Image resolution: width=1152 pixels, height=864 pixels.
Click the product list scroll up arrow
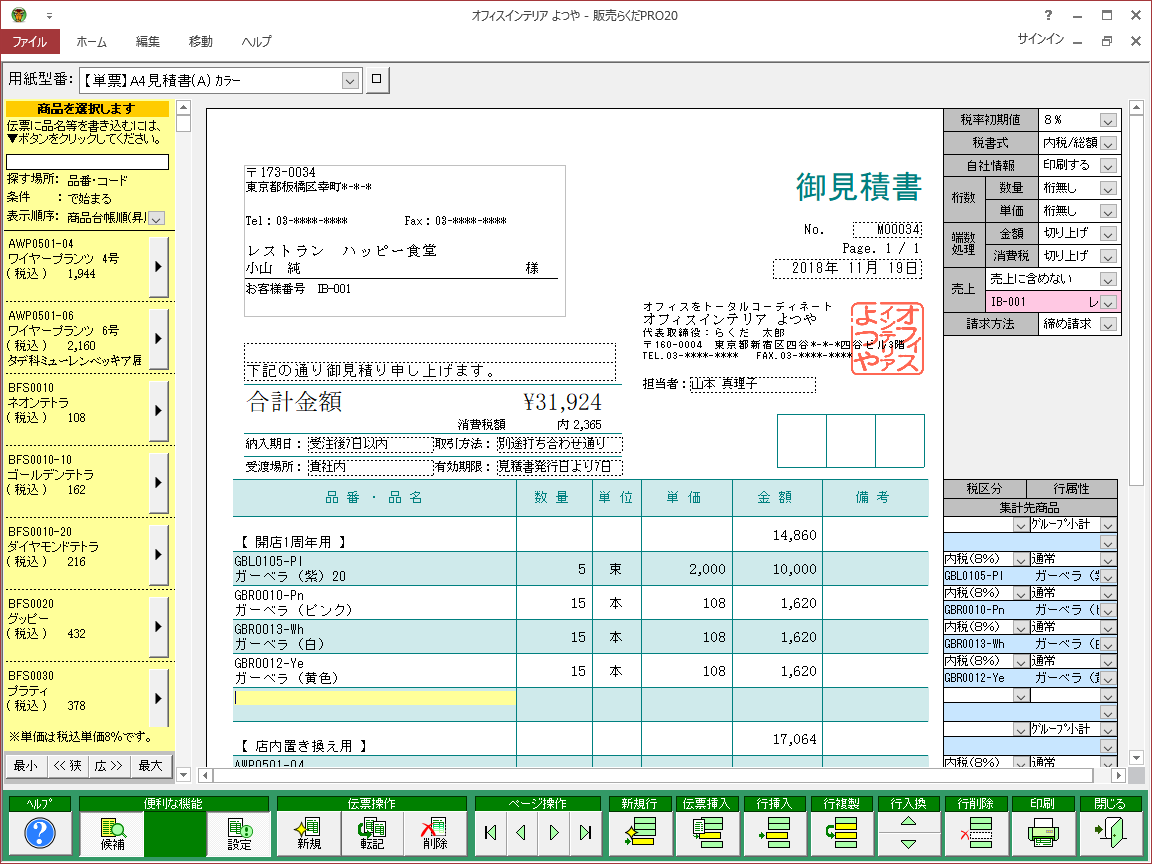[184, 108]
